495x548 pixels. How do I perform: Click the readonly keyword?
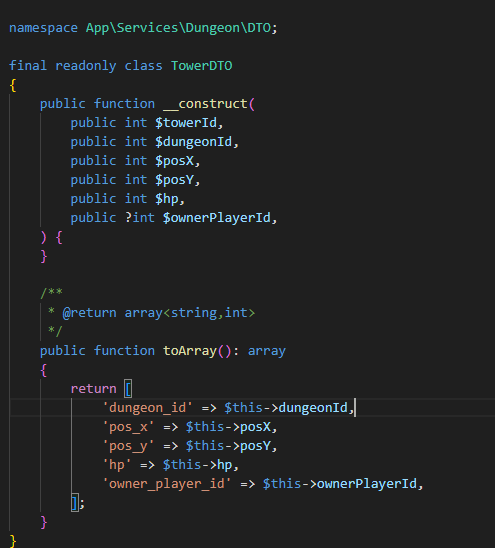click(x=86, y=66)
